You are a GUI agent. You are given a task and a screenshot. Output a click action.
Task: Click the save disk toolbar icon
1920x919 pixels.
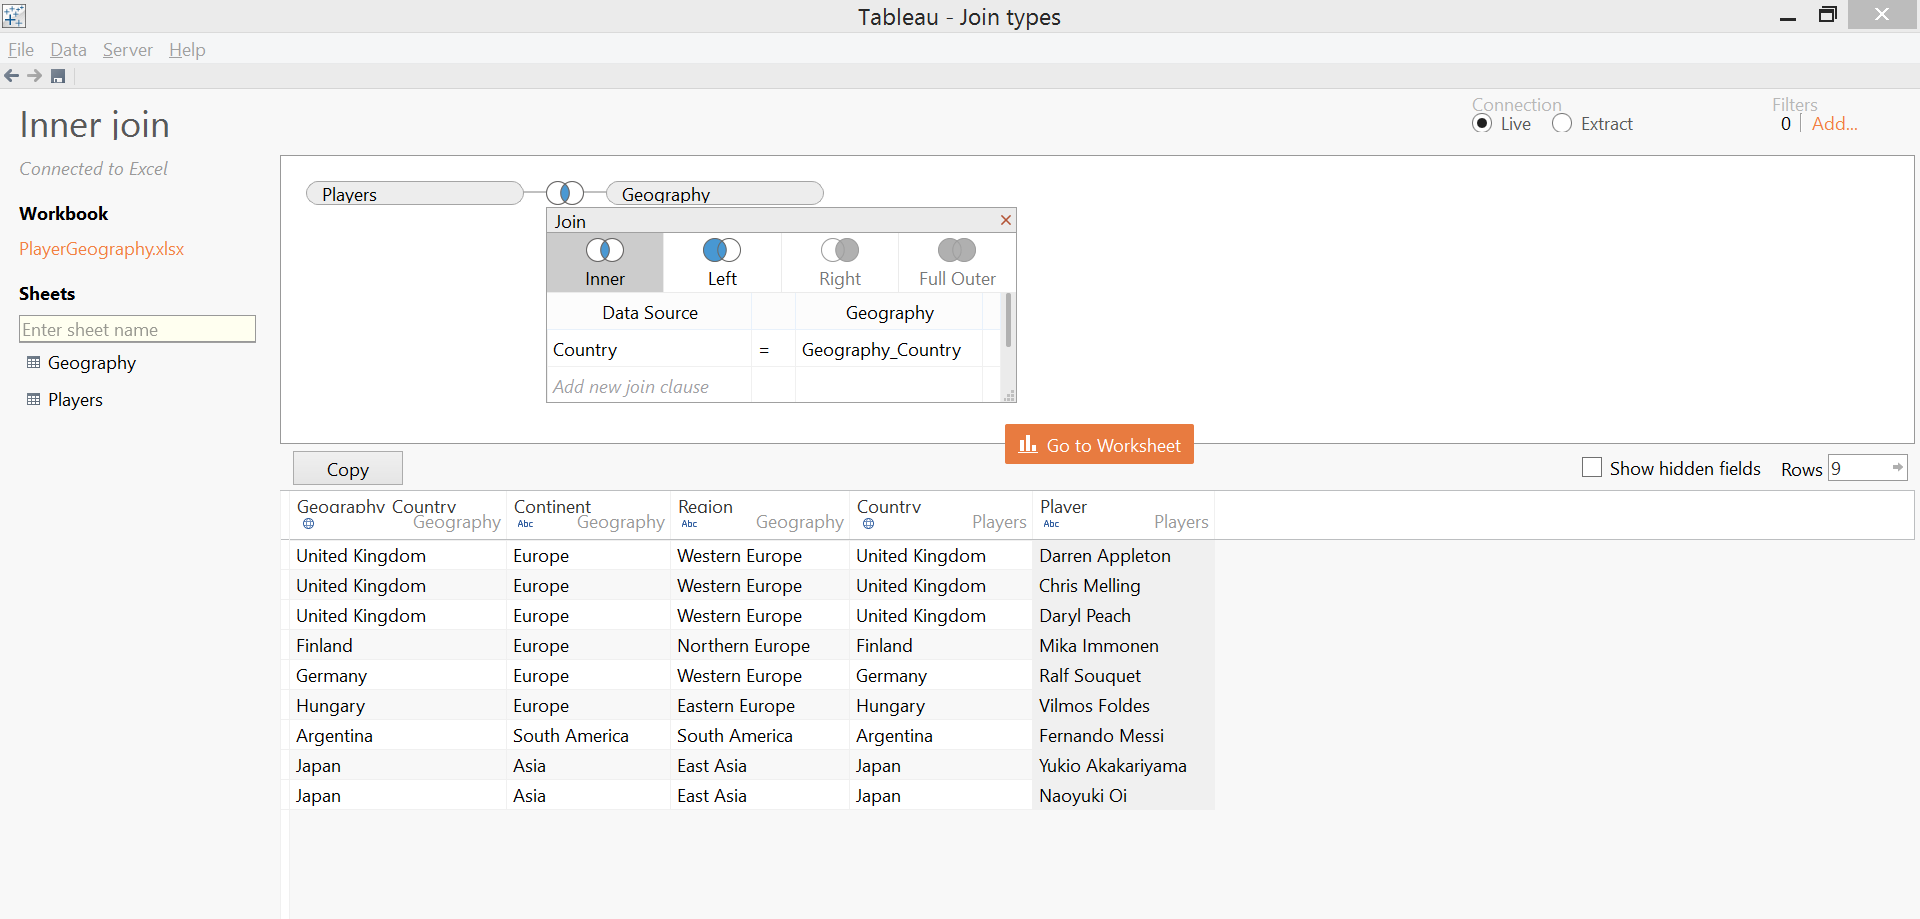pyautogui.click(x=58, y=76)
